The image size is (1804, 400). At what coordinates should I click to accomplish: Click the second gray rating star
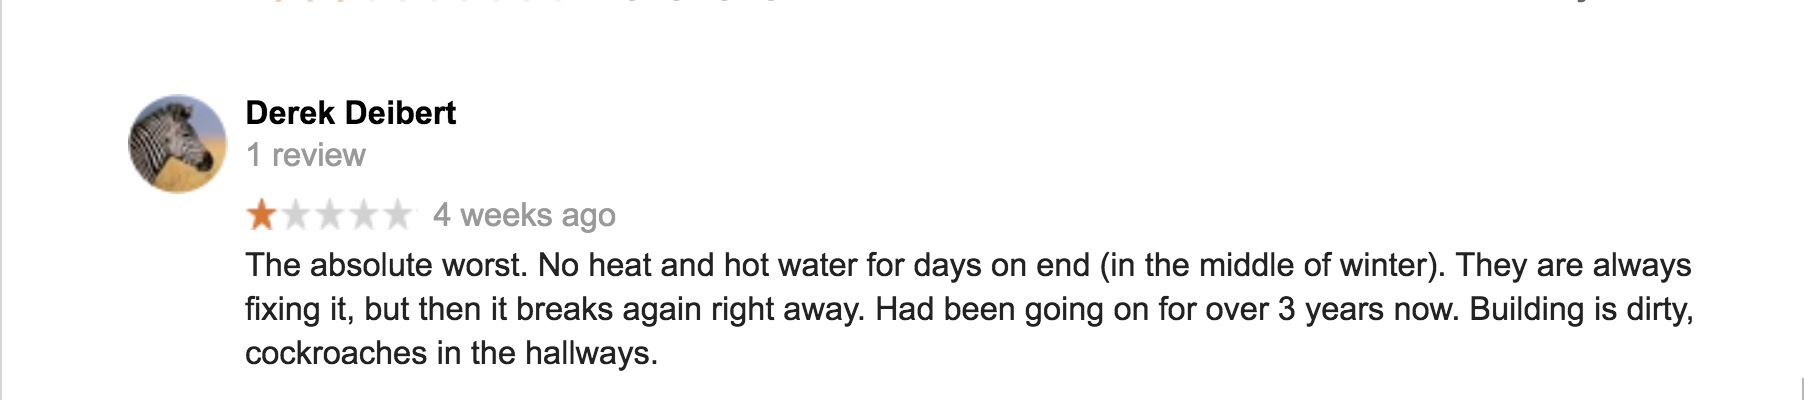coord(296,215)
